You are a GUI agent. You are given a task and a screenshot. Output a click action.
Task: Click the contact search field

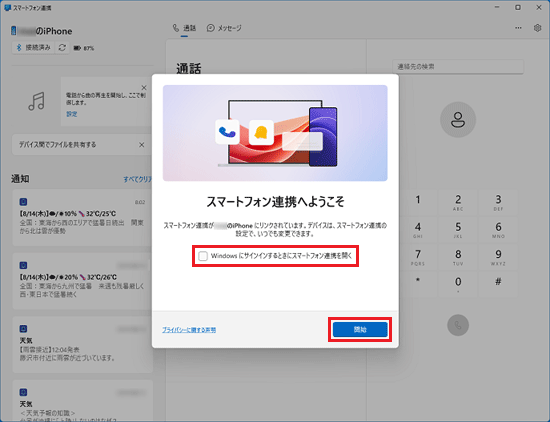pyautogui.click(x=458, y=67)
